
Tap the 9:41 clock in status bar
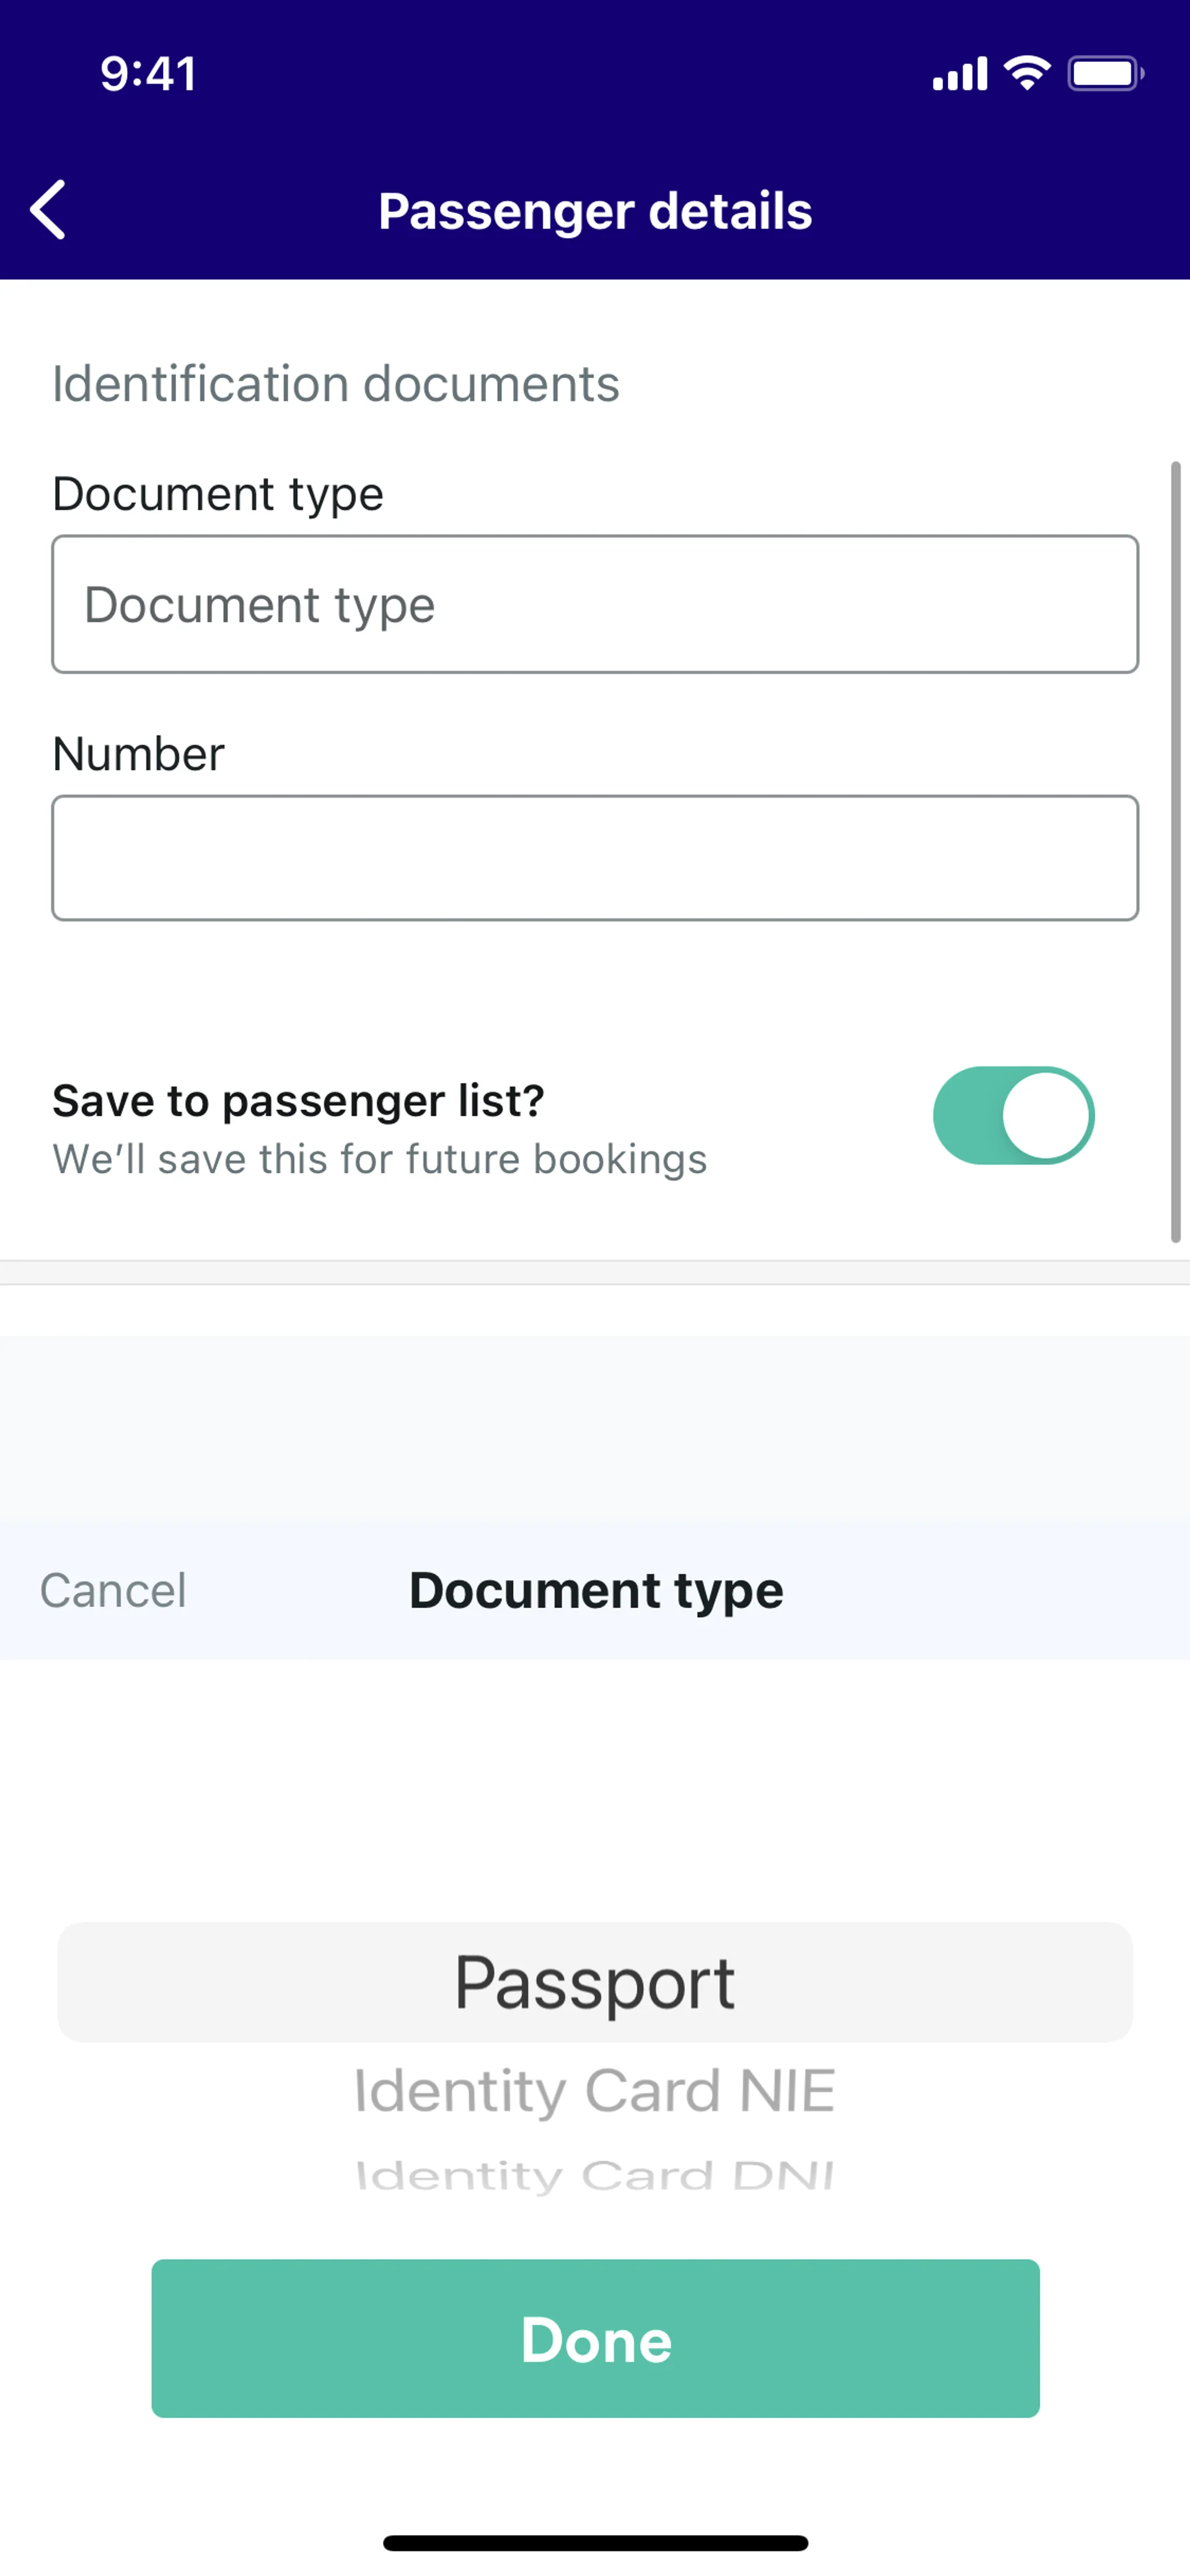(148, 74)
